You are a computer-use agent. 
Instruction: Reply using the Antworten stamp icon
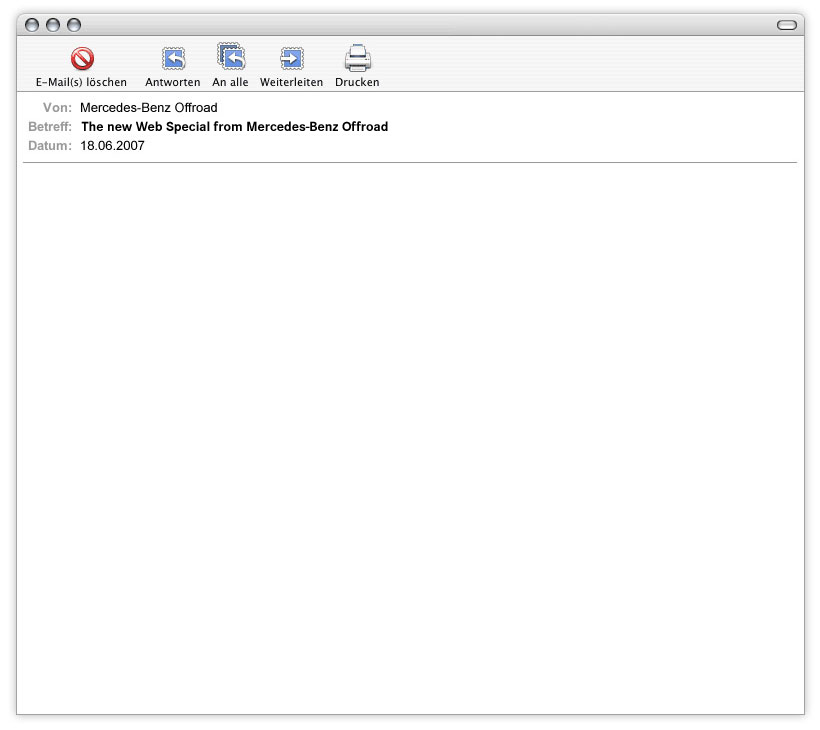[173, 58]
